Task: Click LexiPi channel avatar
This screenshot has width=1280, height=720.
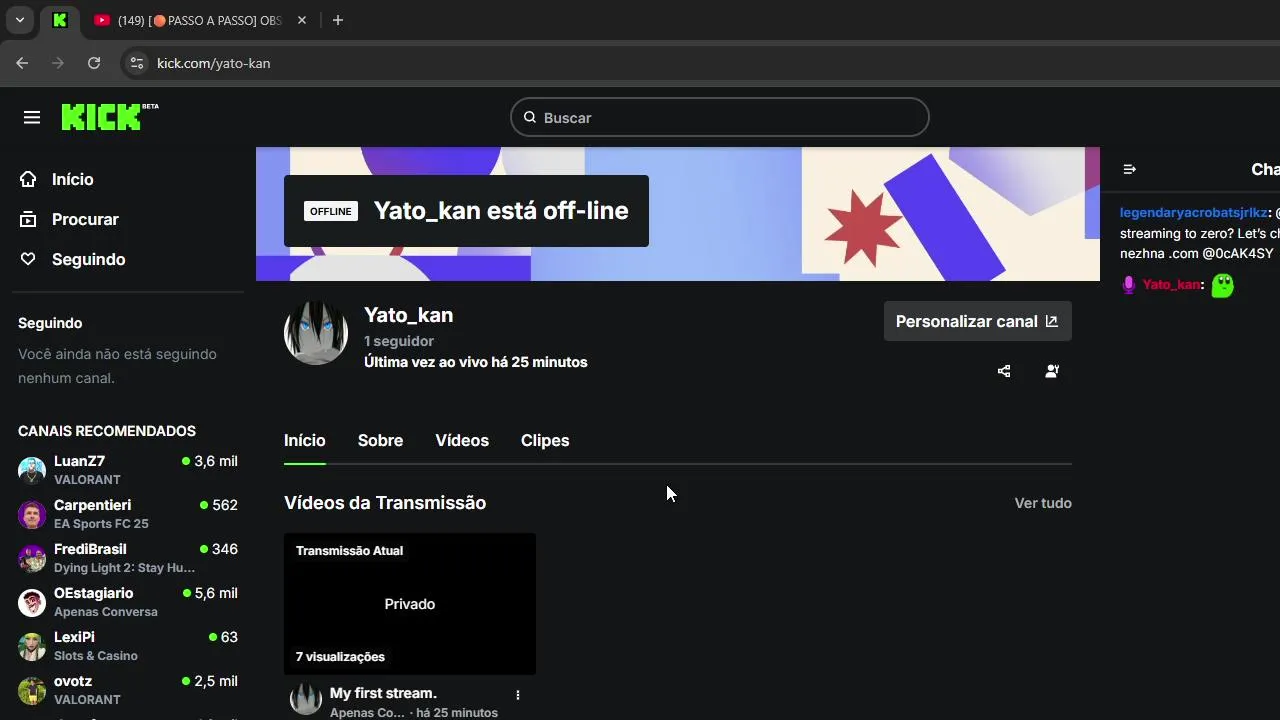Action: (x=32, y=646)
